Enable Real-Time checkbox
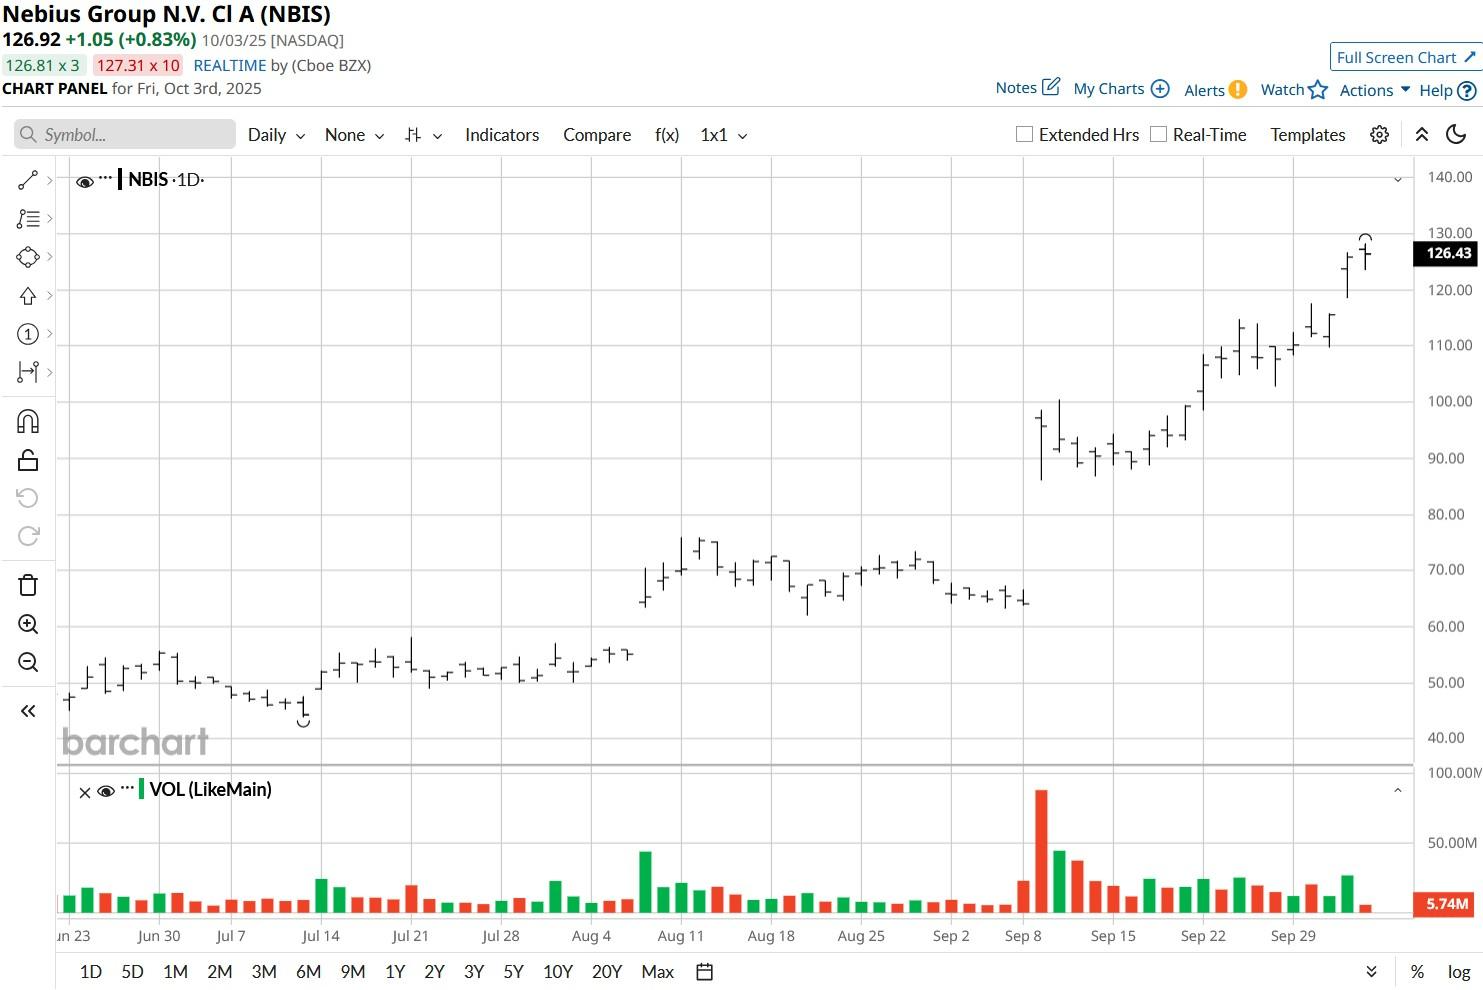Screen dimensions: 1483x990 1158,134
